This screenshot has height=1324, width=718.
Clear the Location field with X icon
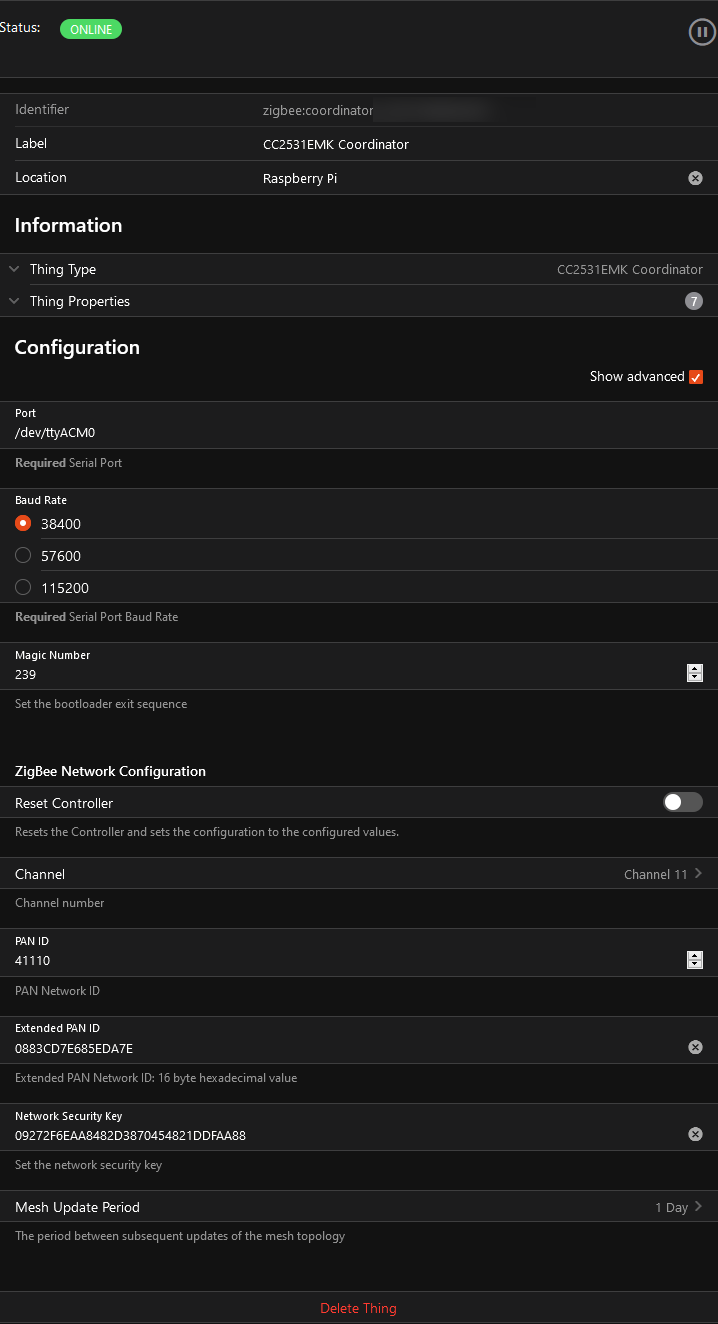[695, 178]
